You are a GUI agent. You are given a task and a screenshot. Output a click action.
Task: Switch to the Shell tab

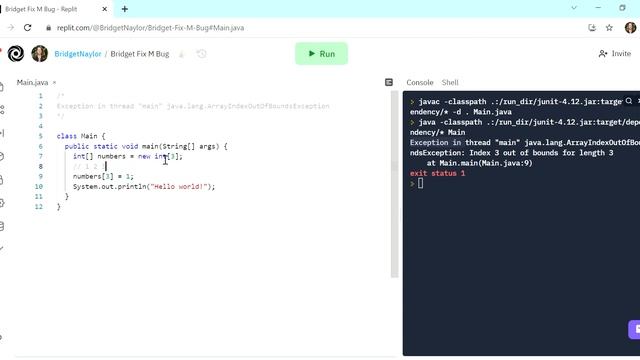450,82
